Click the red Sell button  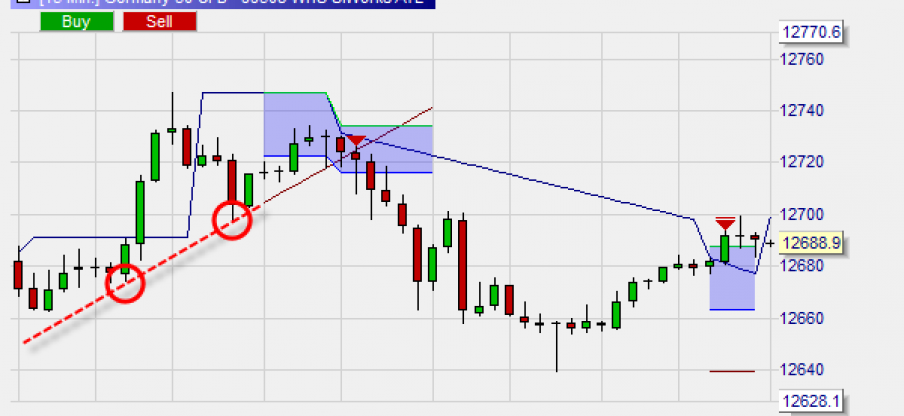(x=159, y=21)
